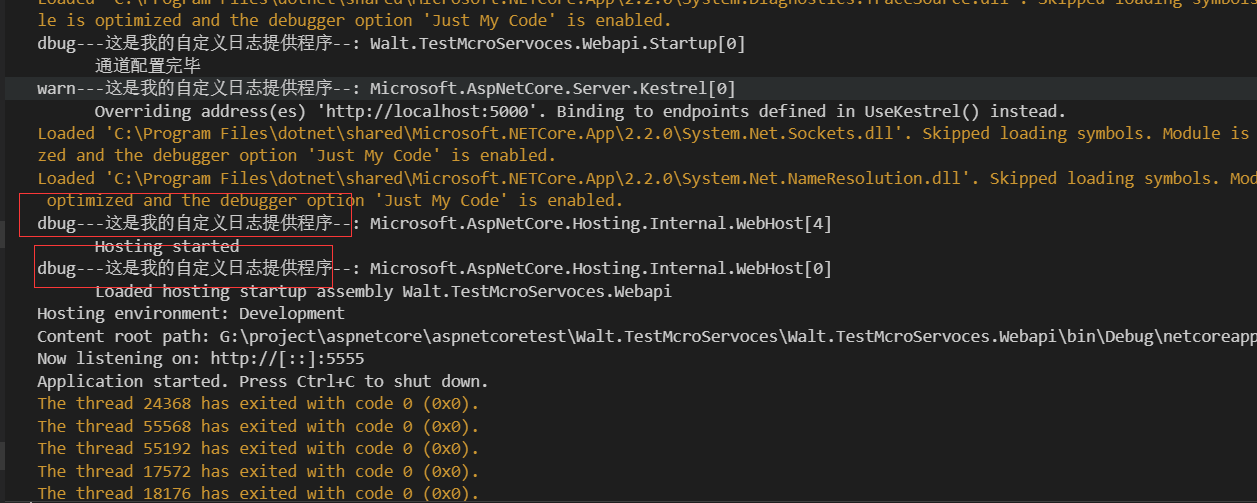The image size is (1257, 503).
Task: Select 'Hosting environment: Development' line
Action: (190, 314)
